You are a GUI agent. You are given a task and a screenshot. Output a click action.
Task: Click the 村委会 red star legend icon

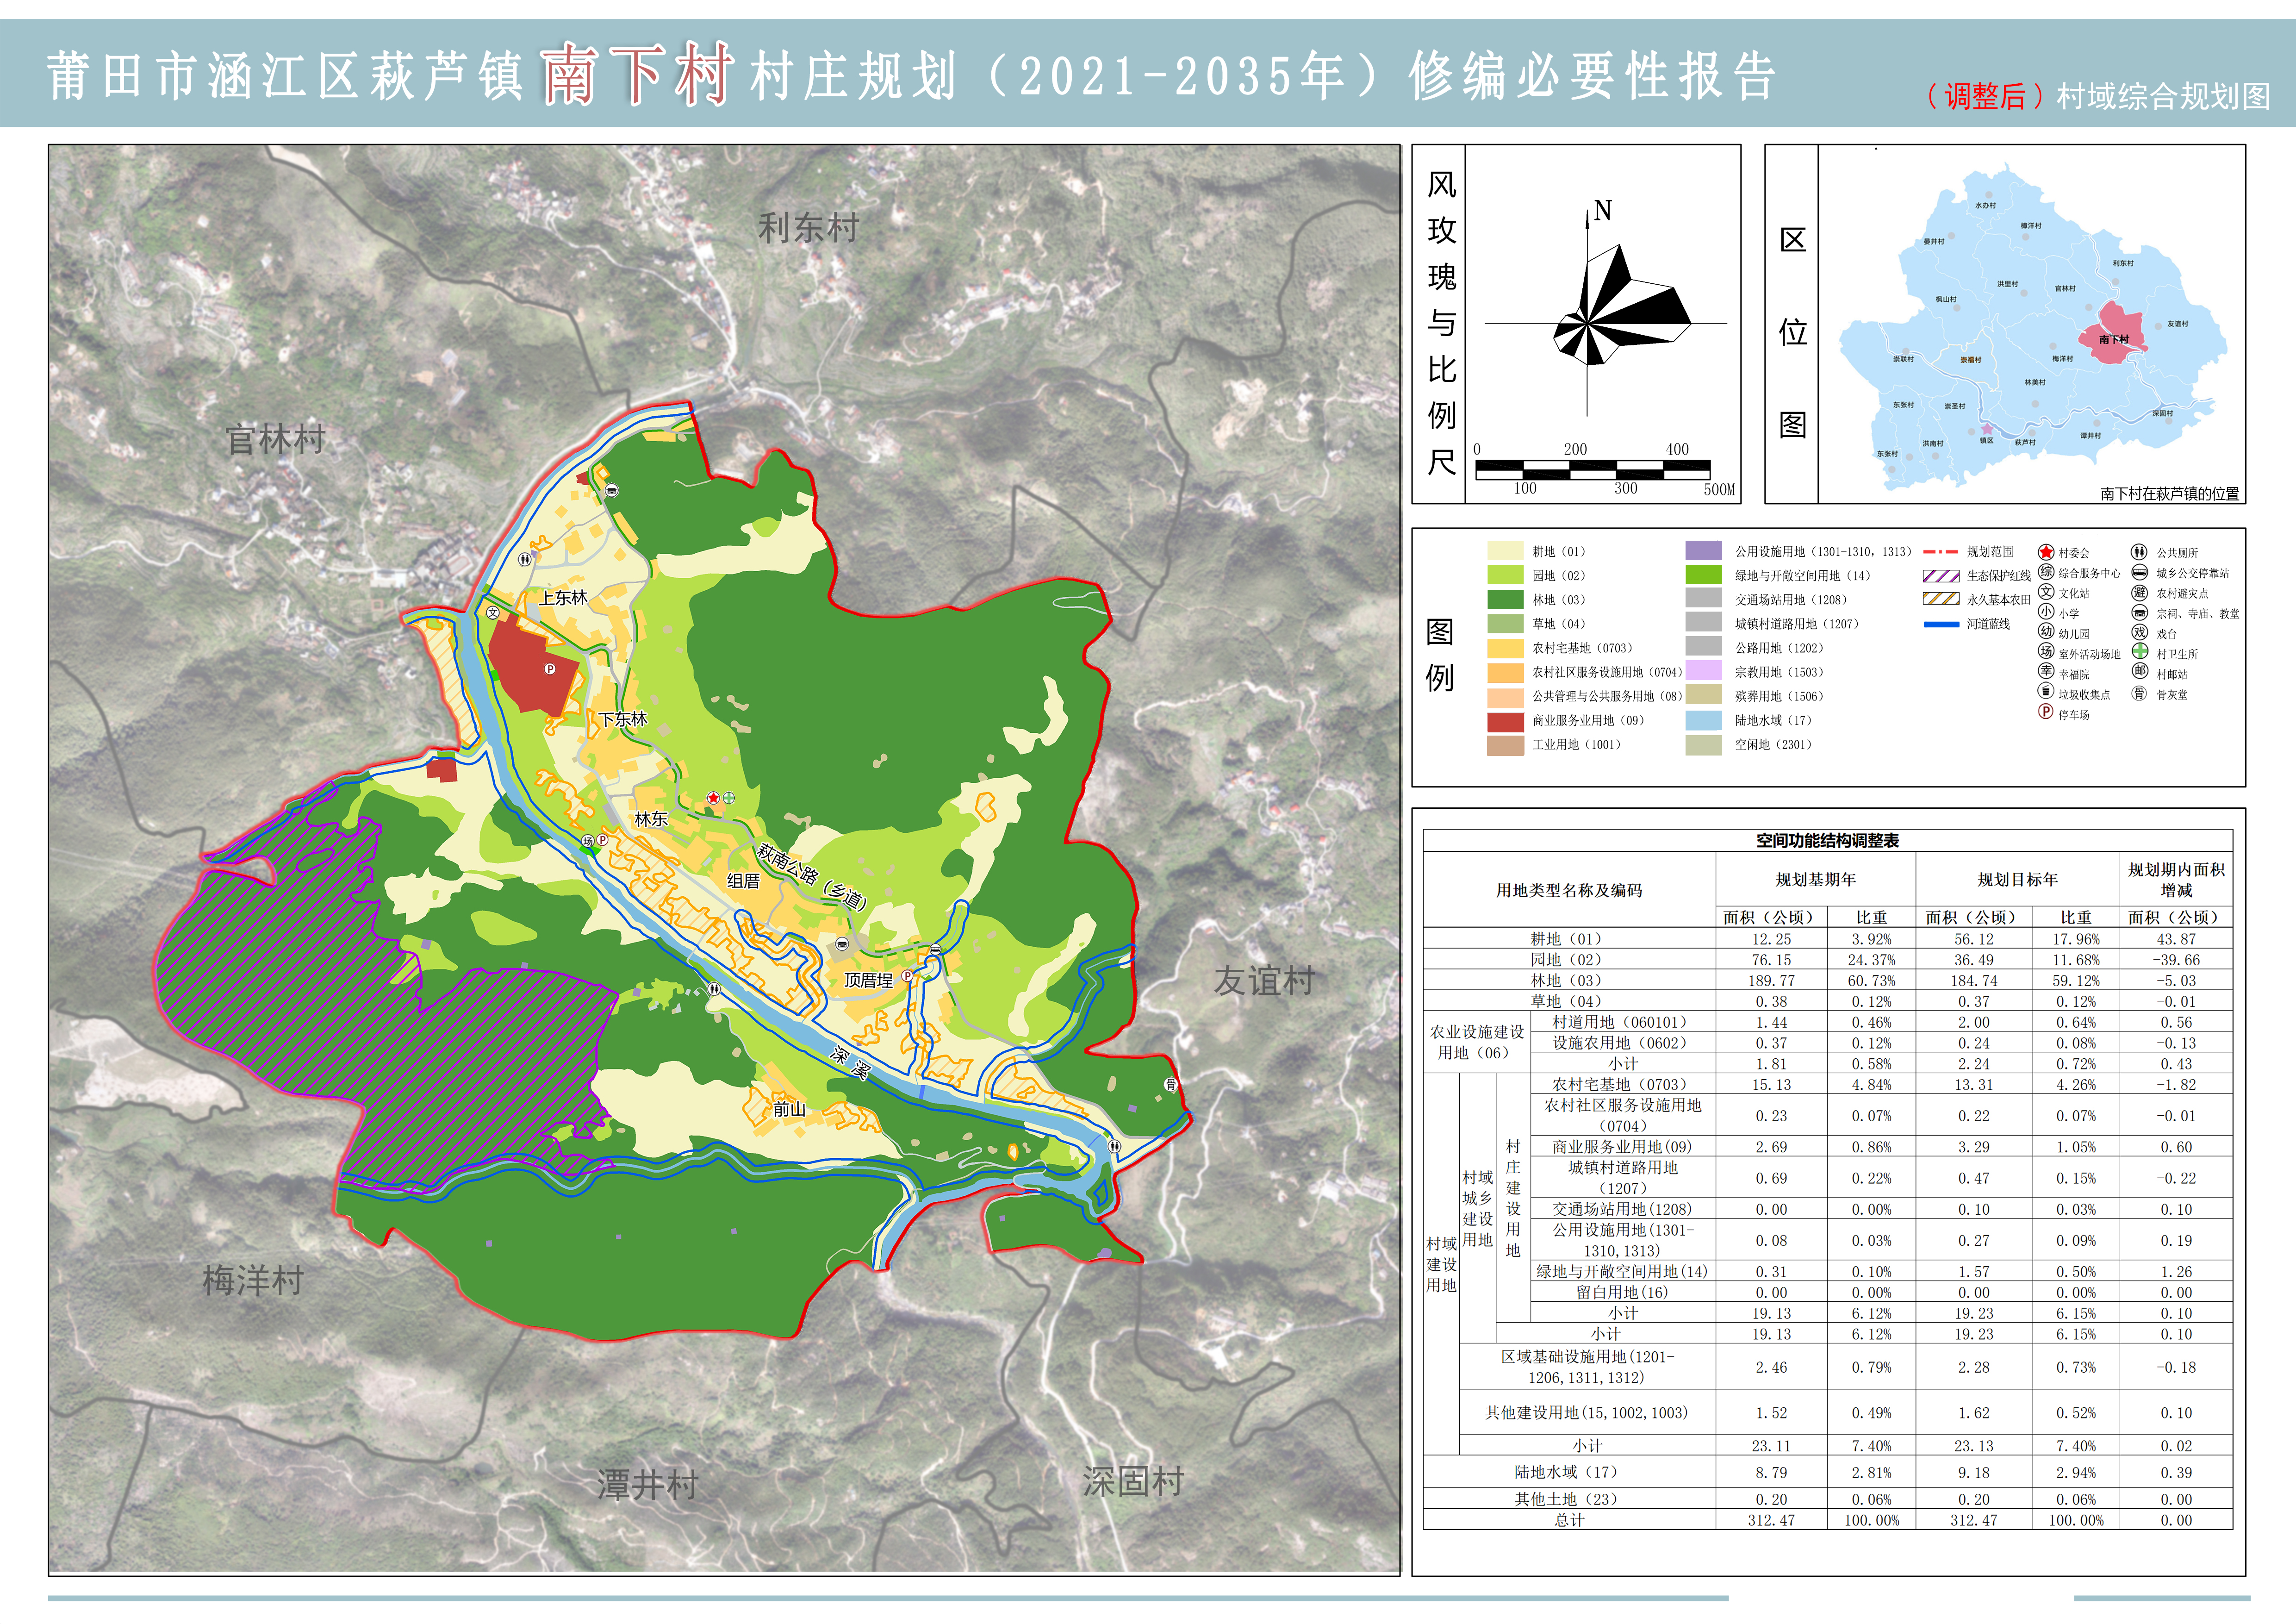pyautogui.click(x=2046, y=552)
